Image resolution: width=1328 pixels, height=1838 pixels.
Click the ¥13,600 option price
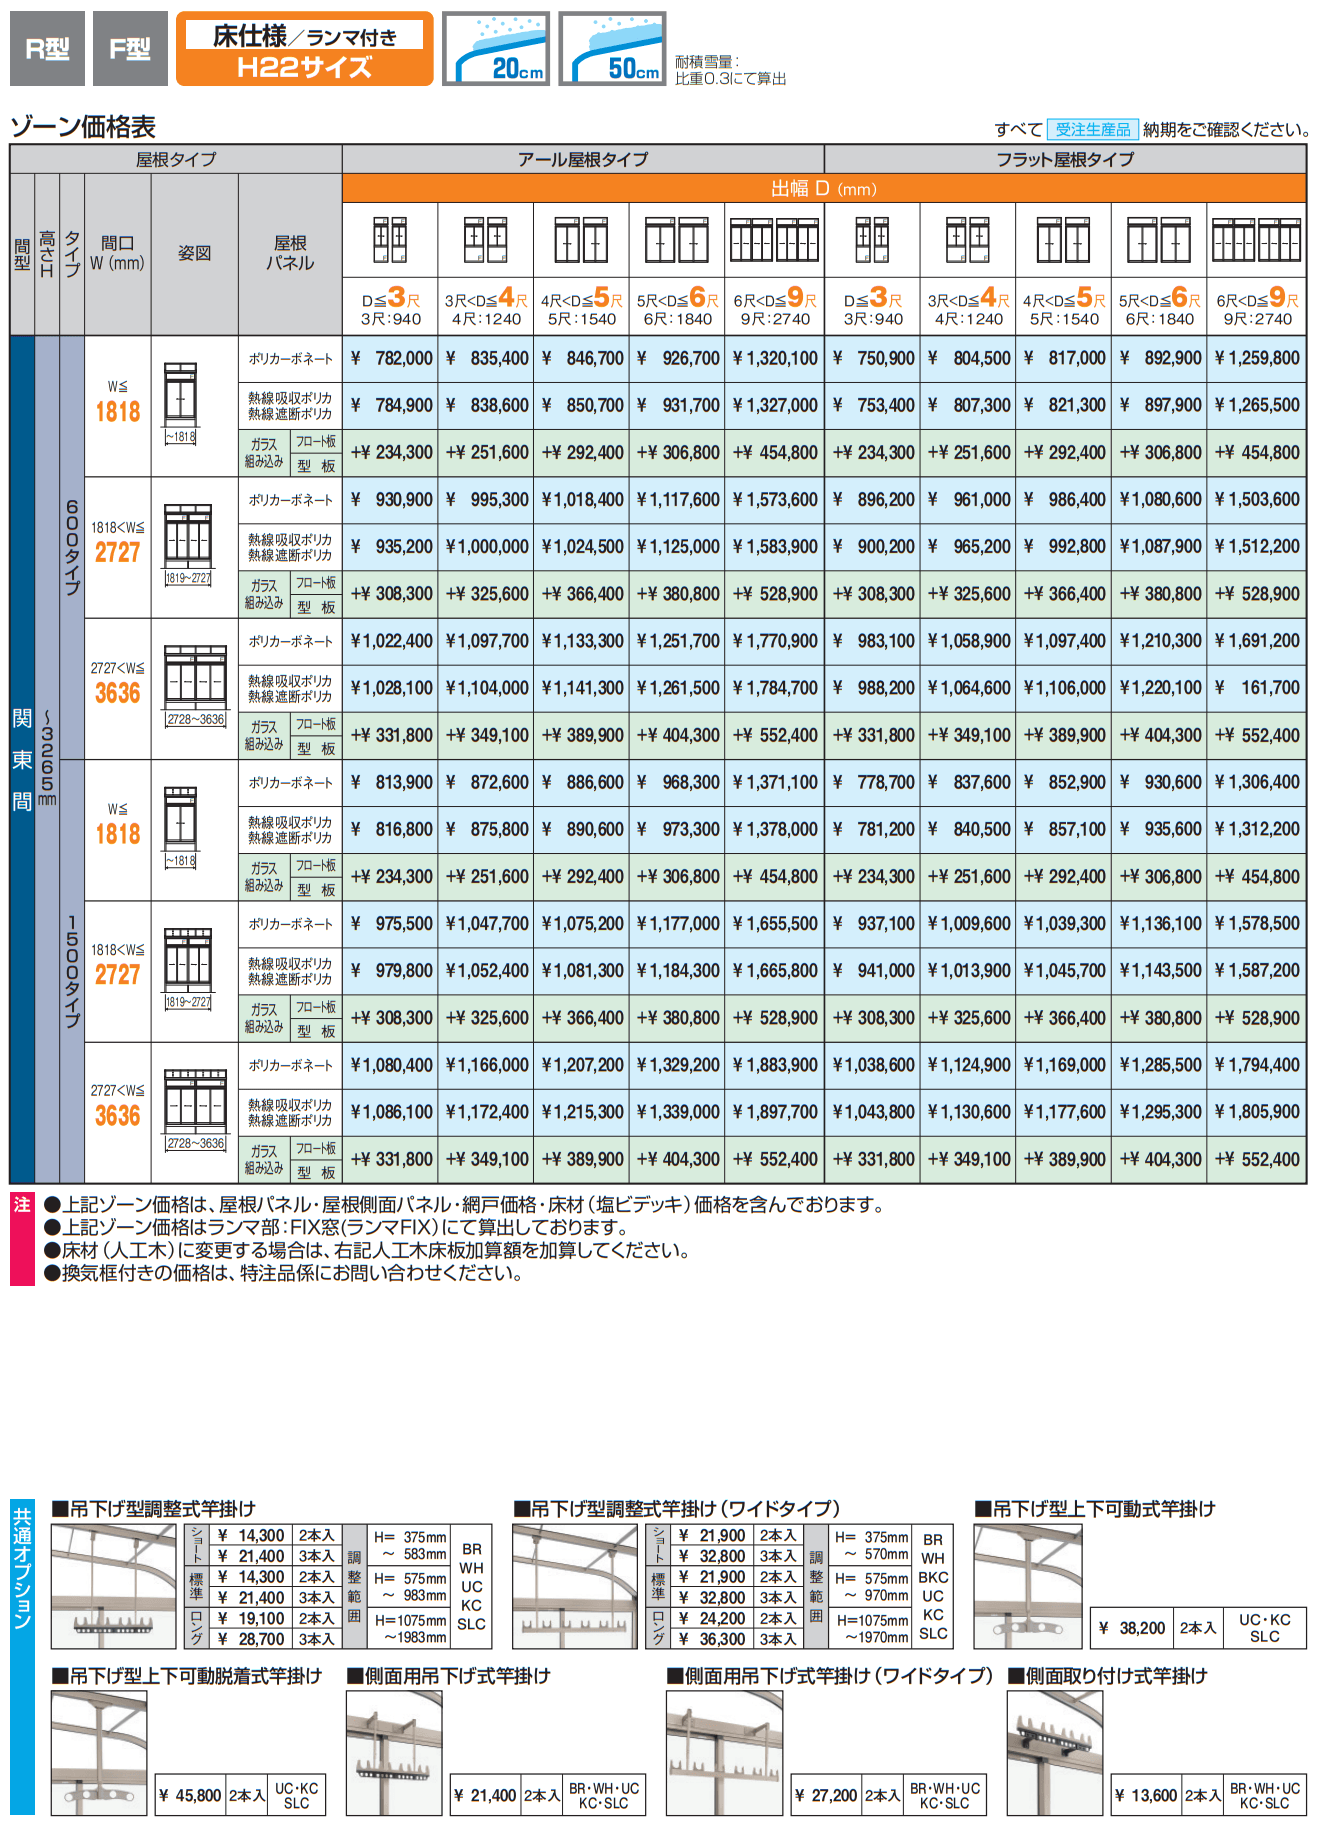[1146, 1796]
